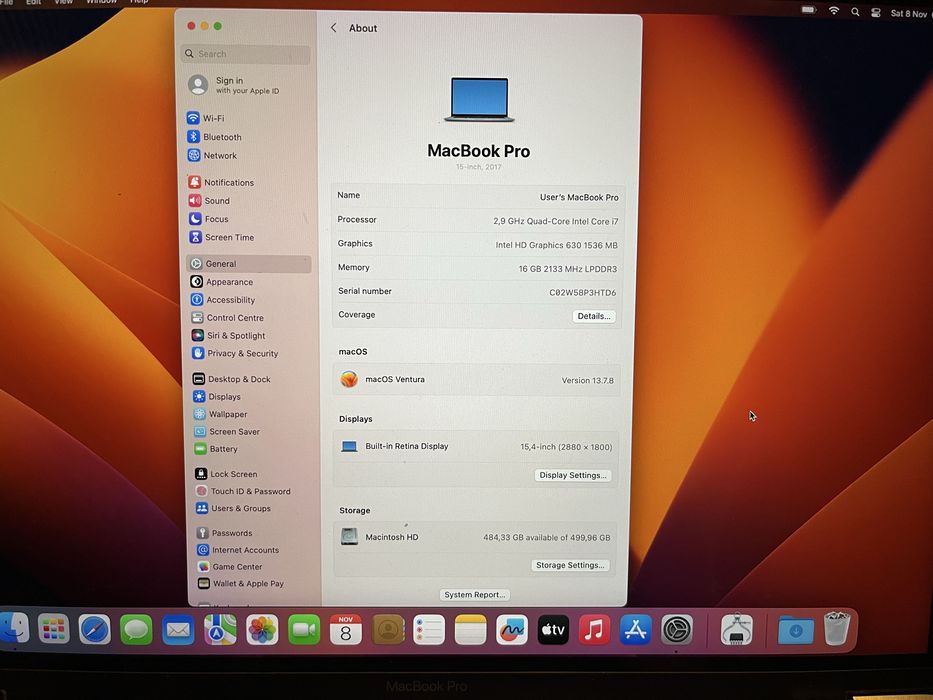Click System Settings Dock icon
Viewport: 933px width, 700px height.
(x=677, y=630)
